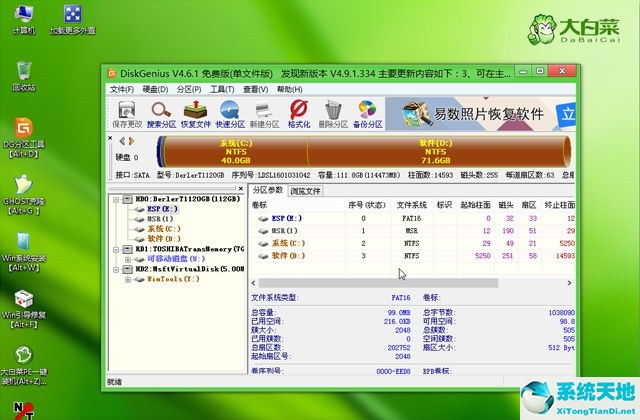
Task: Select MSR(1) row in the partition table
Action: pyautogui.click(x=412, y=231)
